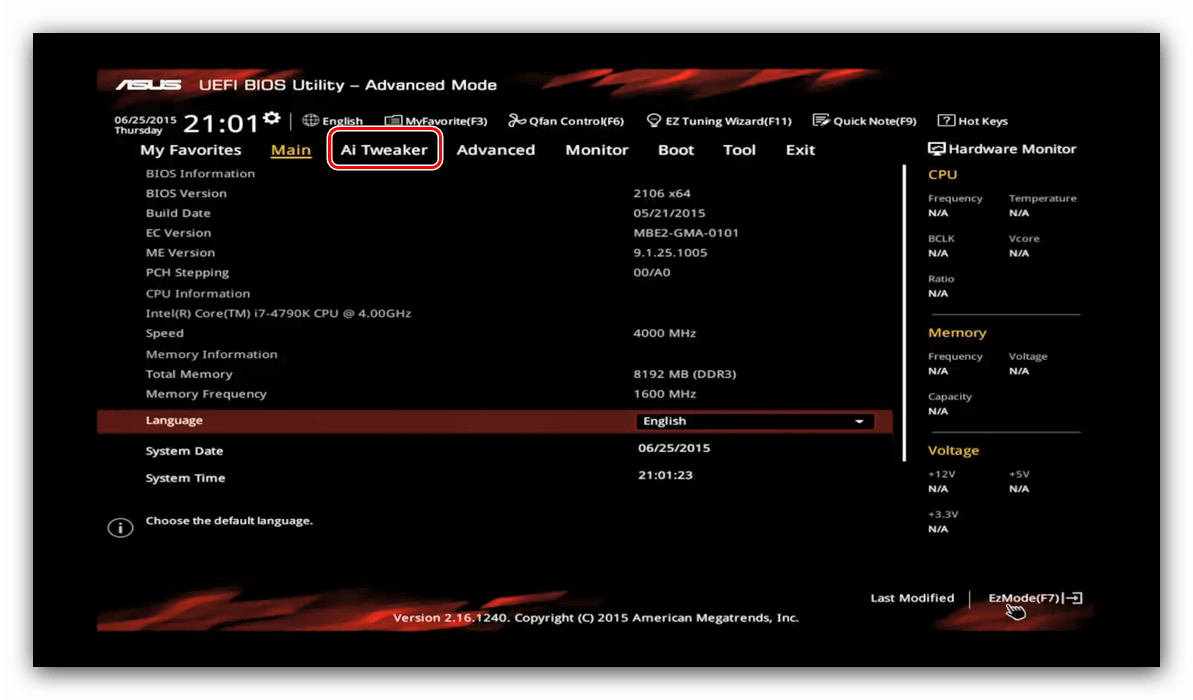The width and height of the screenshot is (1193, 700).
Task: Click the Ratio label under CPU
Action: coord(941,279)
